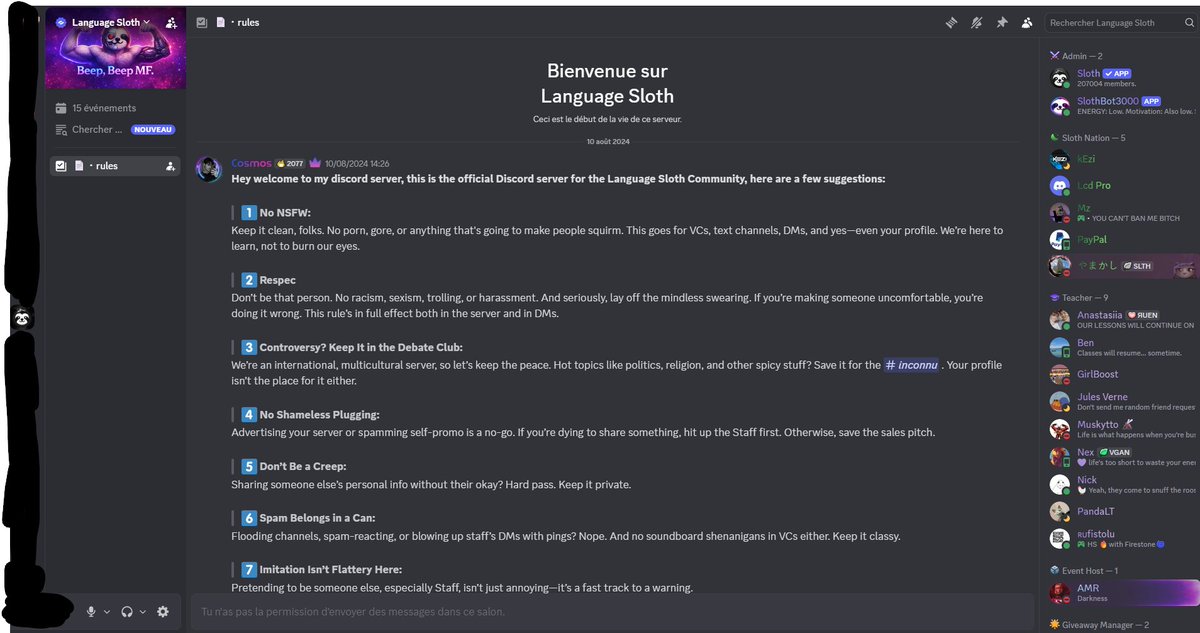Click the number 5 emoji for Don't Be a Creep
The width and height of the screenshot is (1200, 633).
click(249, 466)
